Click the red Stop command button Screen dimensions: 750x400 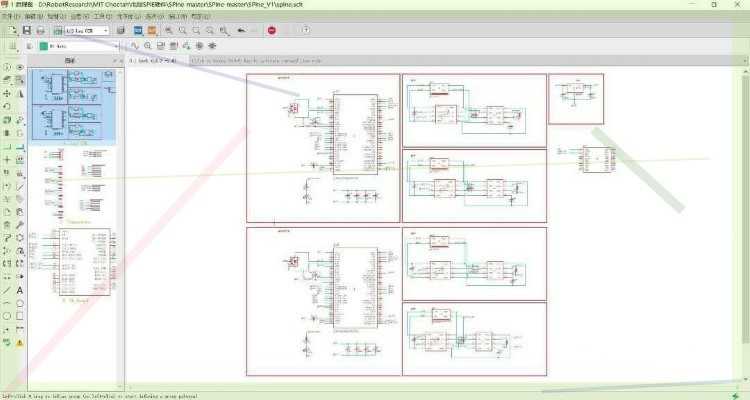pos(272,31)
